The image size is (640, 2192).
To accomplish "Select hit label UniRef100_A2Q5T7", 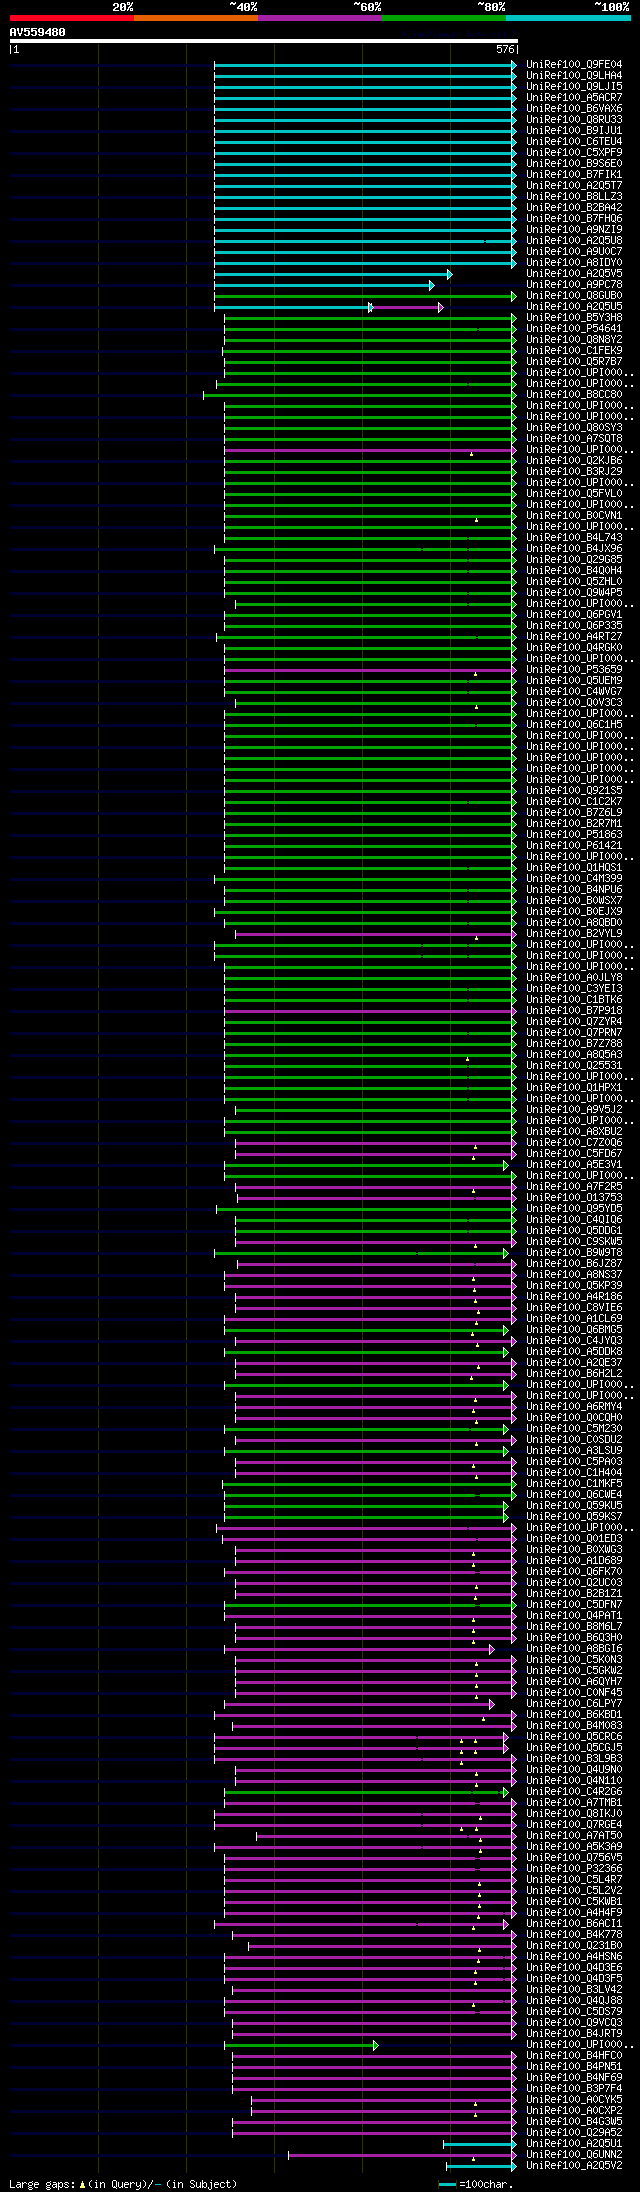I will tap(574, 186).
